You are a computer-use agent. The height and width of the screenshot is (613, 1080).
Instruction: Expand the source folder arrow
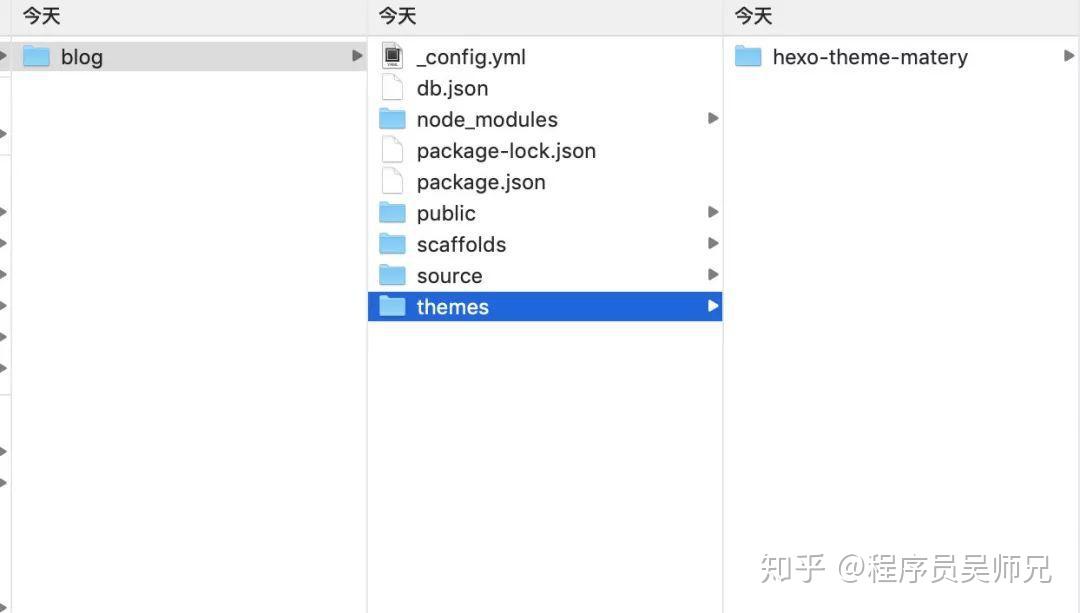(713, 275)
